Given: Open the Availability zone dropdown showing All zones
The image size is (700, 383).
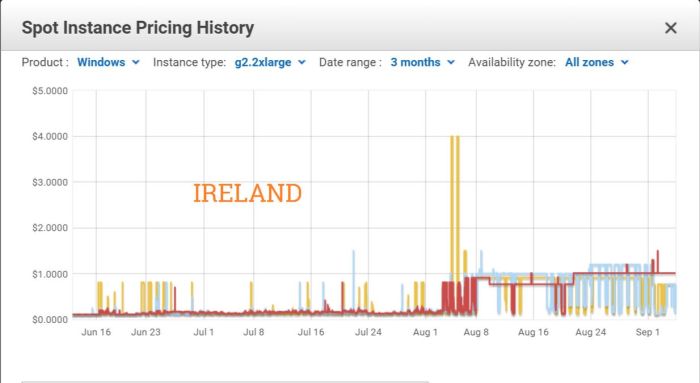Looking at the screenshot, I should (597, 62).
